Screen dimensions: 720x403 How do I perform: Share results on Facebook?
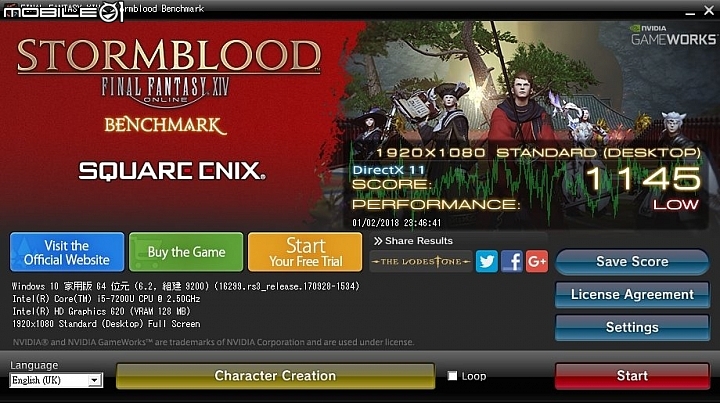tap(512, 262)
